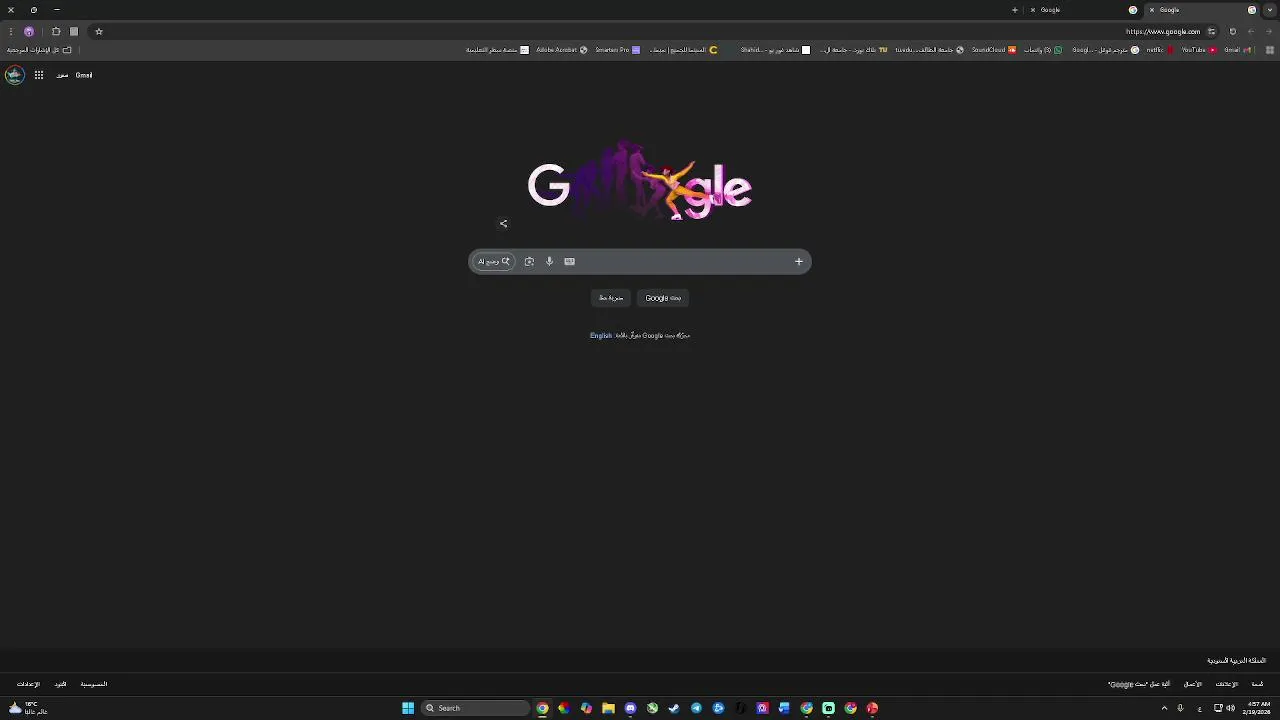Expand the tab search dropdown arrow
This screenshot has width=1280, height=720.
(x=1270, y=10)
